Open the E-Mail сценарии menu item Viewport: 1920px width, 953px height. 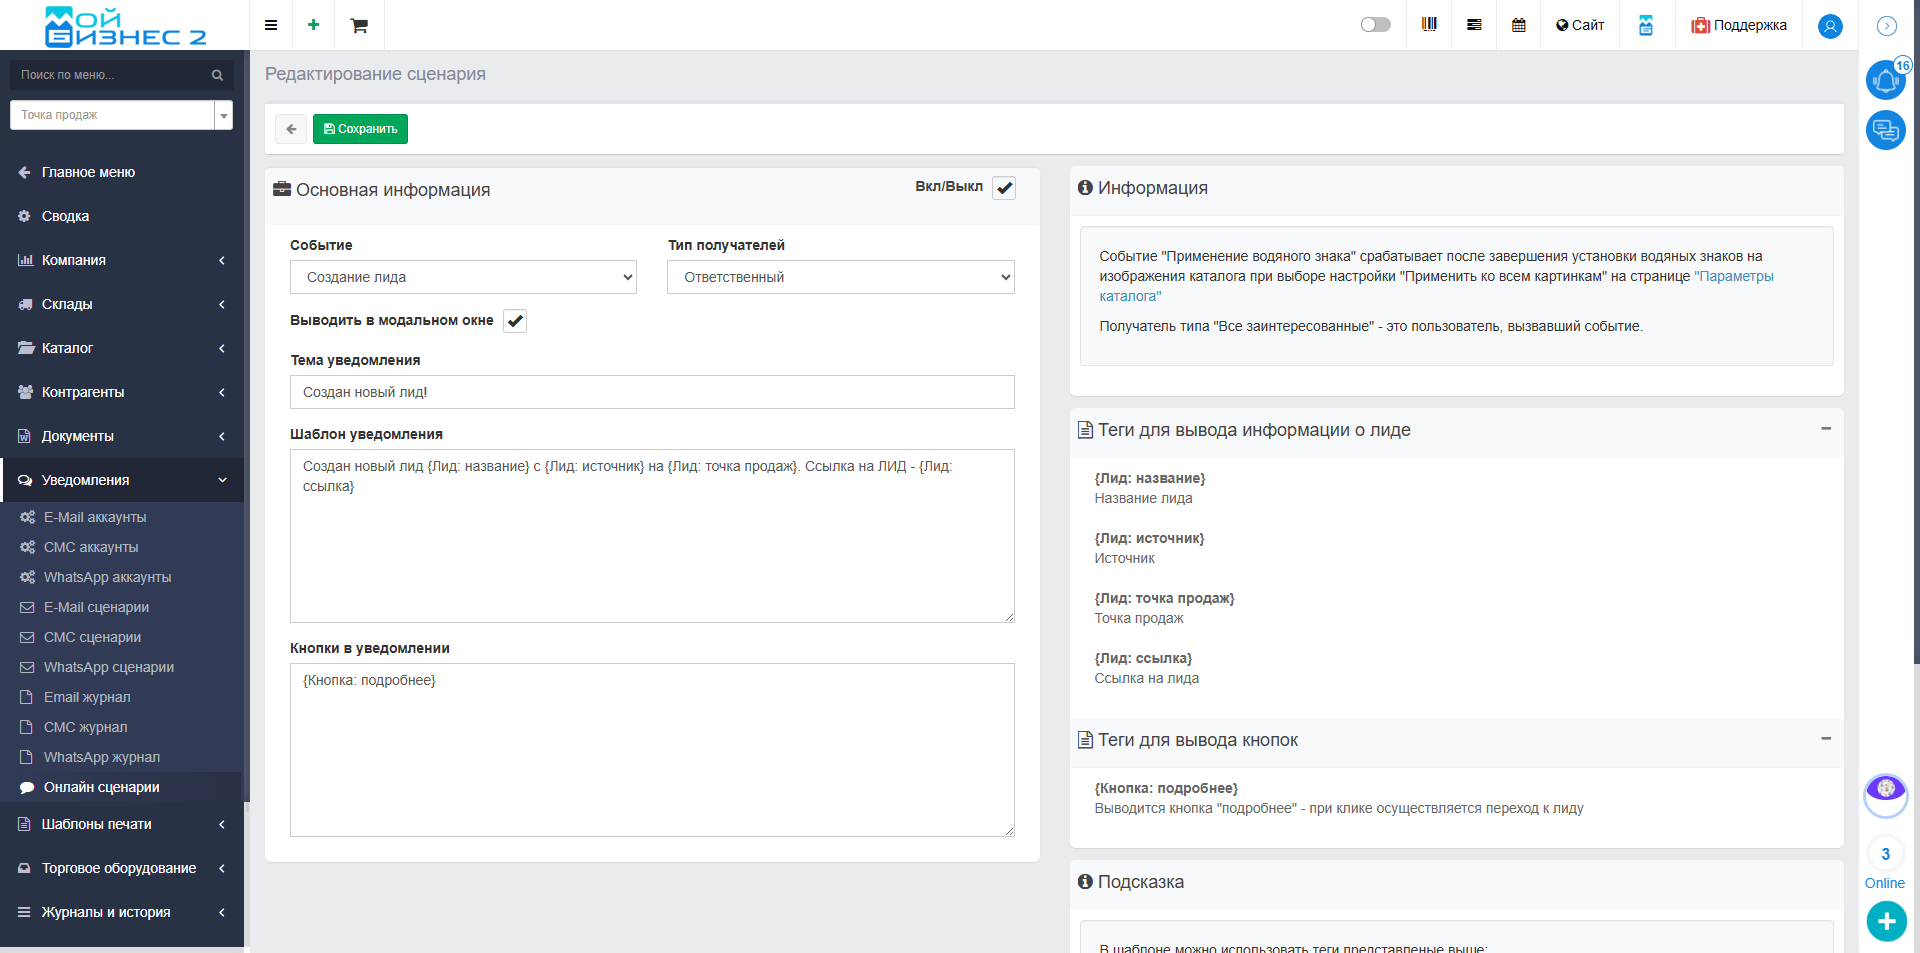[x=96, y=607]
